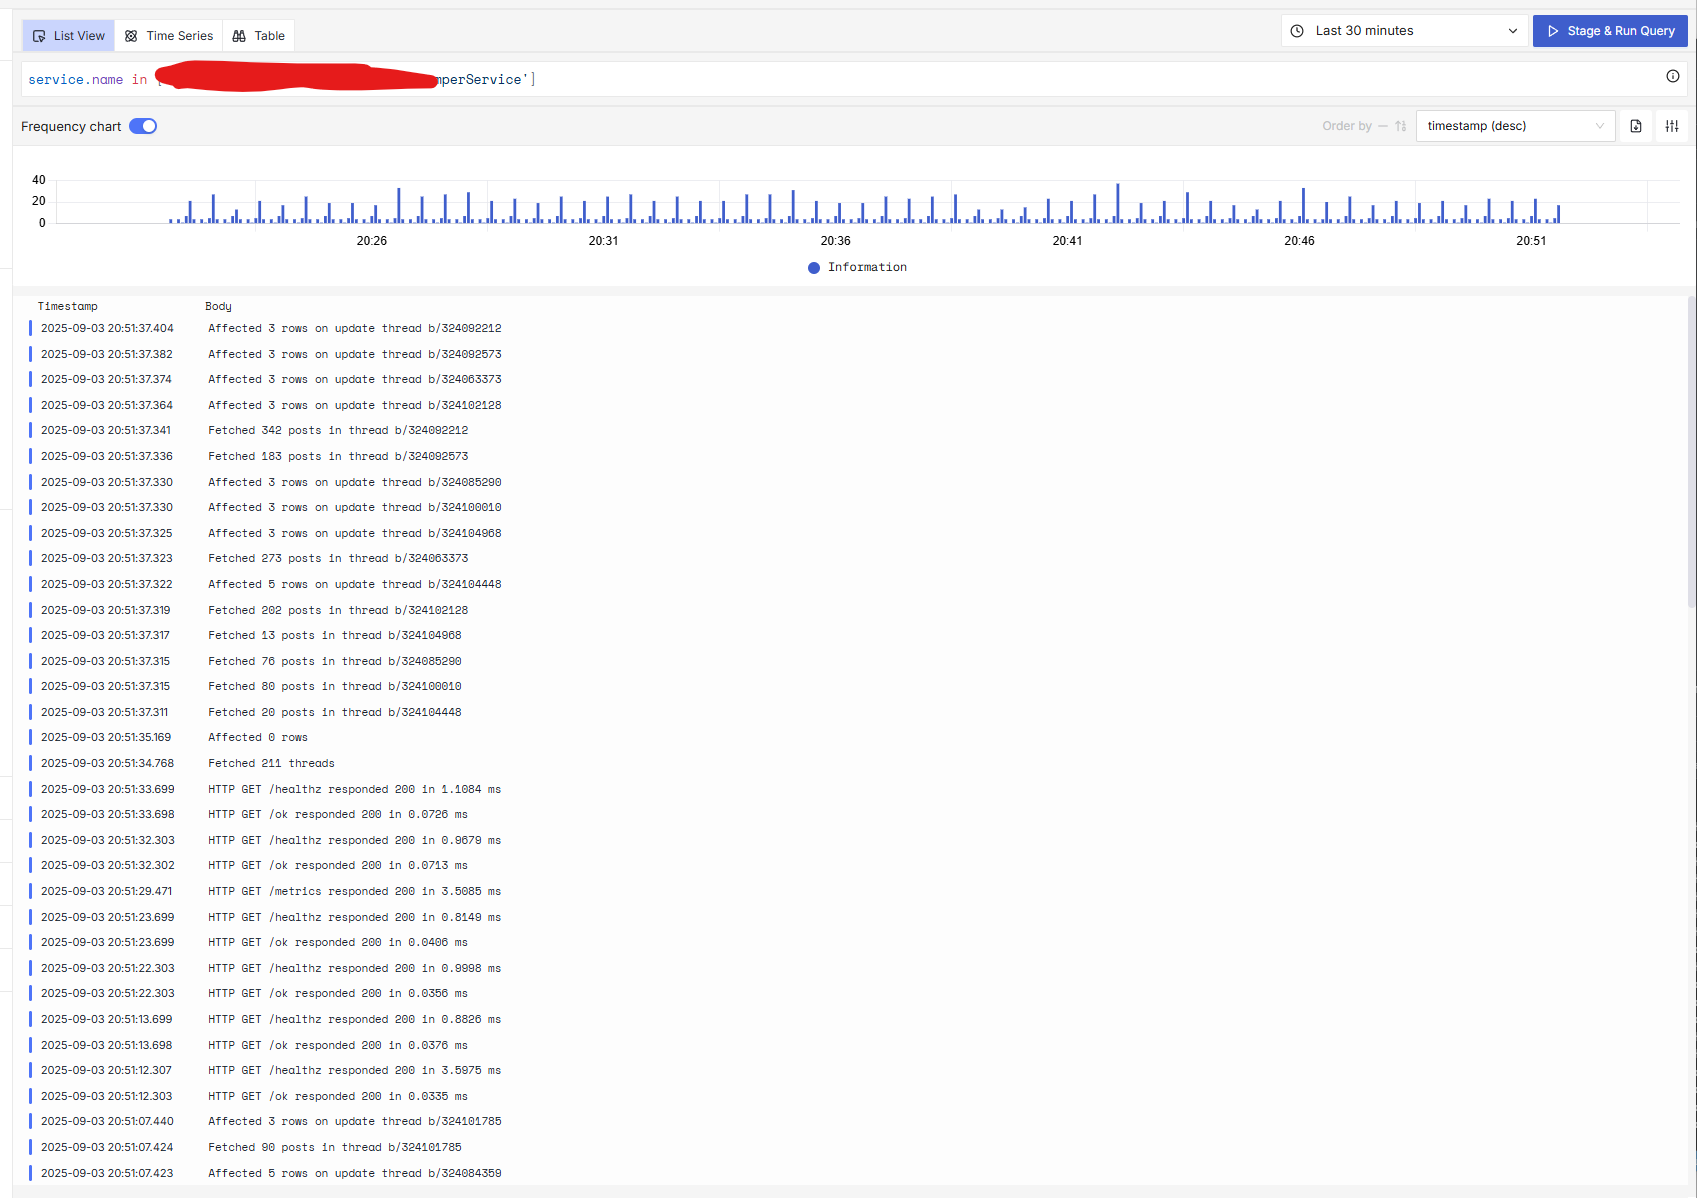1697x1198 pixels.
Task: Click the Body column header
Action: point(218,306)
